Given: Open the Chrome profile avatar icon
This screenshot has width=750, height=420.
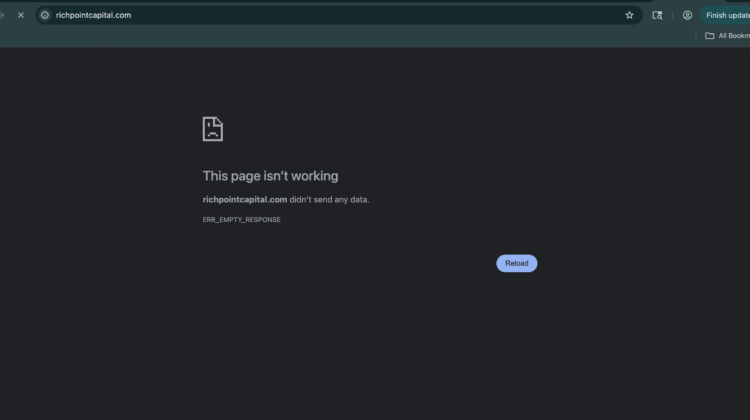Looking at the screenshot, I should click(687, 15).
